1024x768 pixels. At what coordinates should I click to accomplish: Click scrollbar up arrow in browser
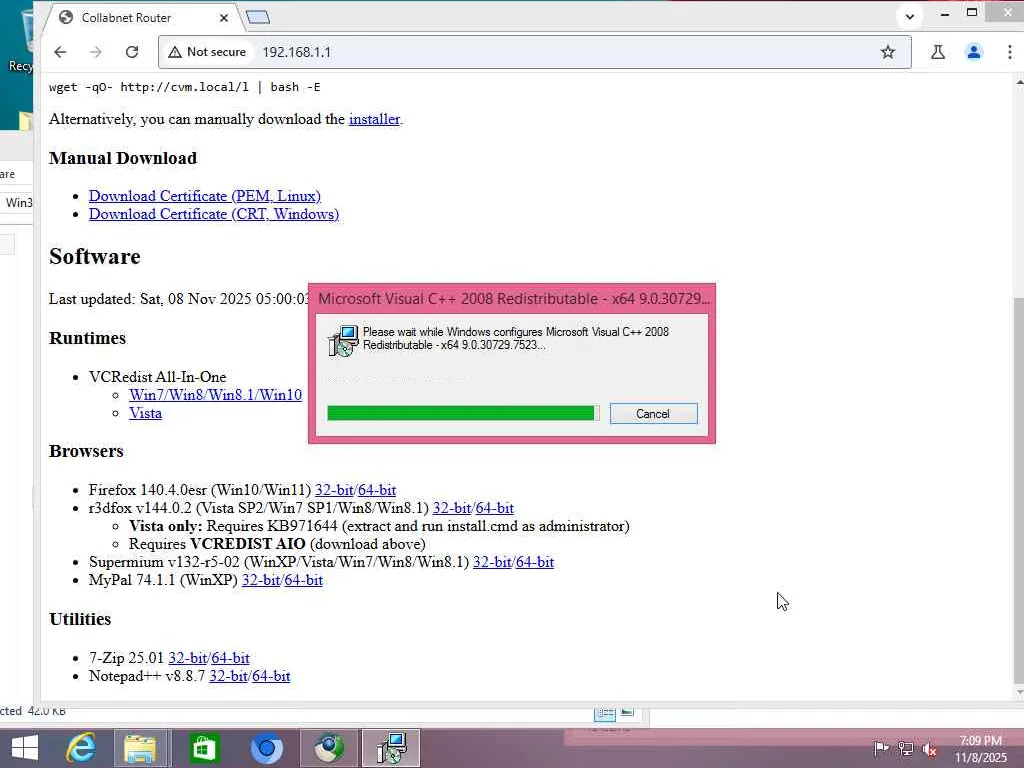point(1019,82)
